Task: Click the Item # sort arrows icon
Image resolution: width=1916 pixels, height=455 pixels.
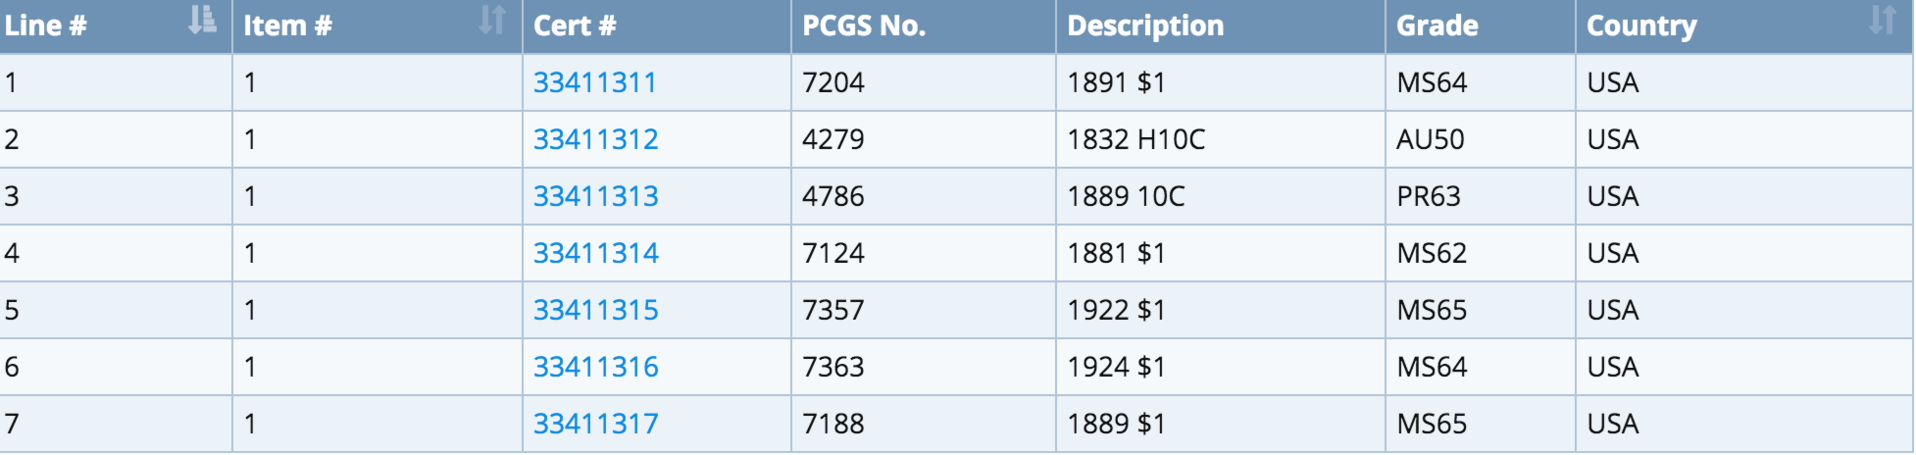Action: [x=491, y=20]
